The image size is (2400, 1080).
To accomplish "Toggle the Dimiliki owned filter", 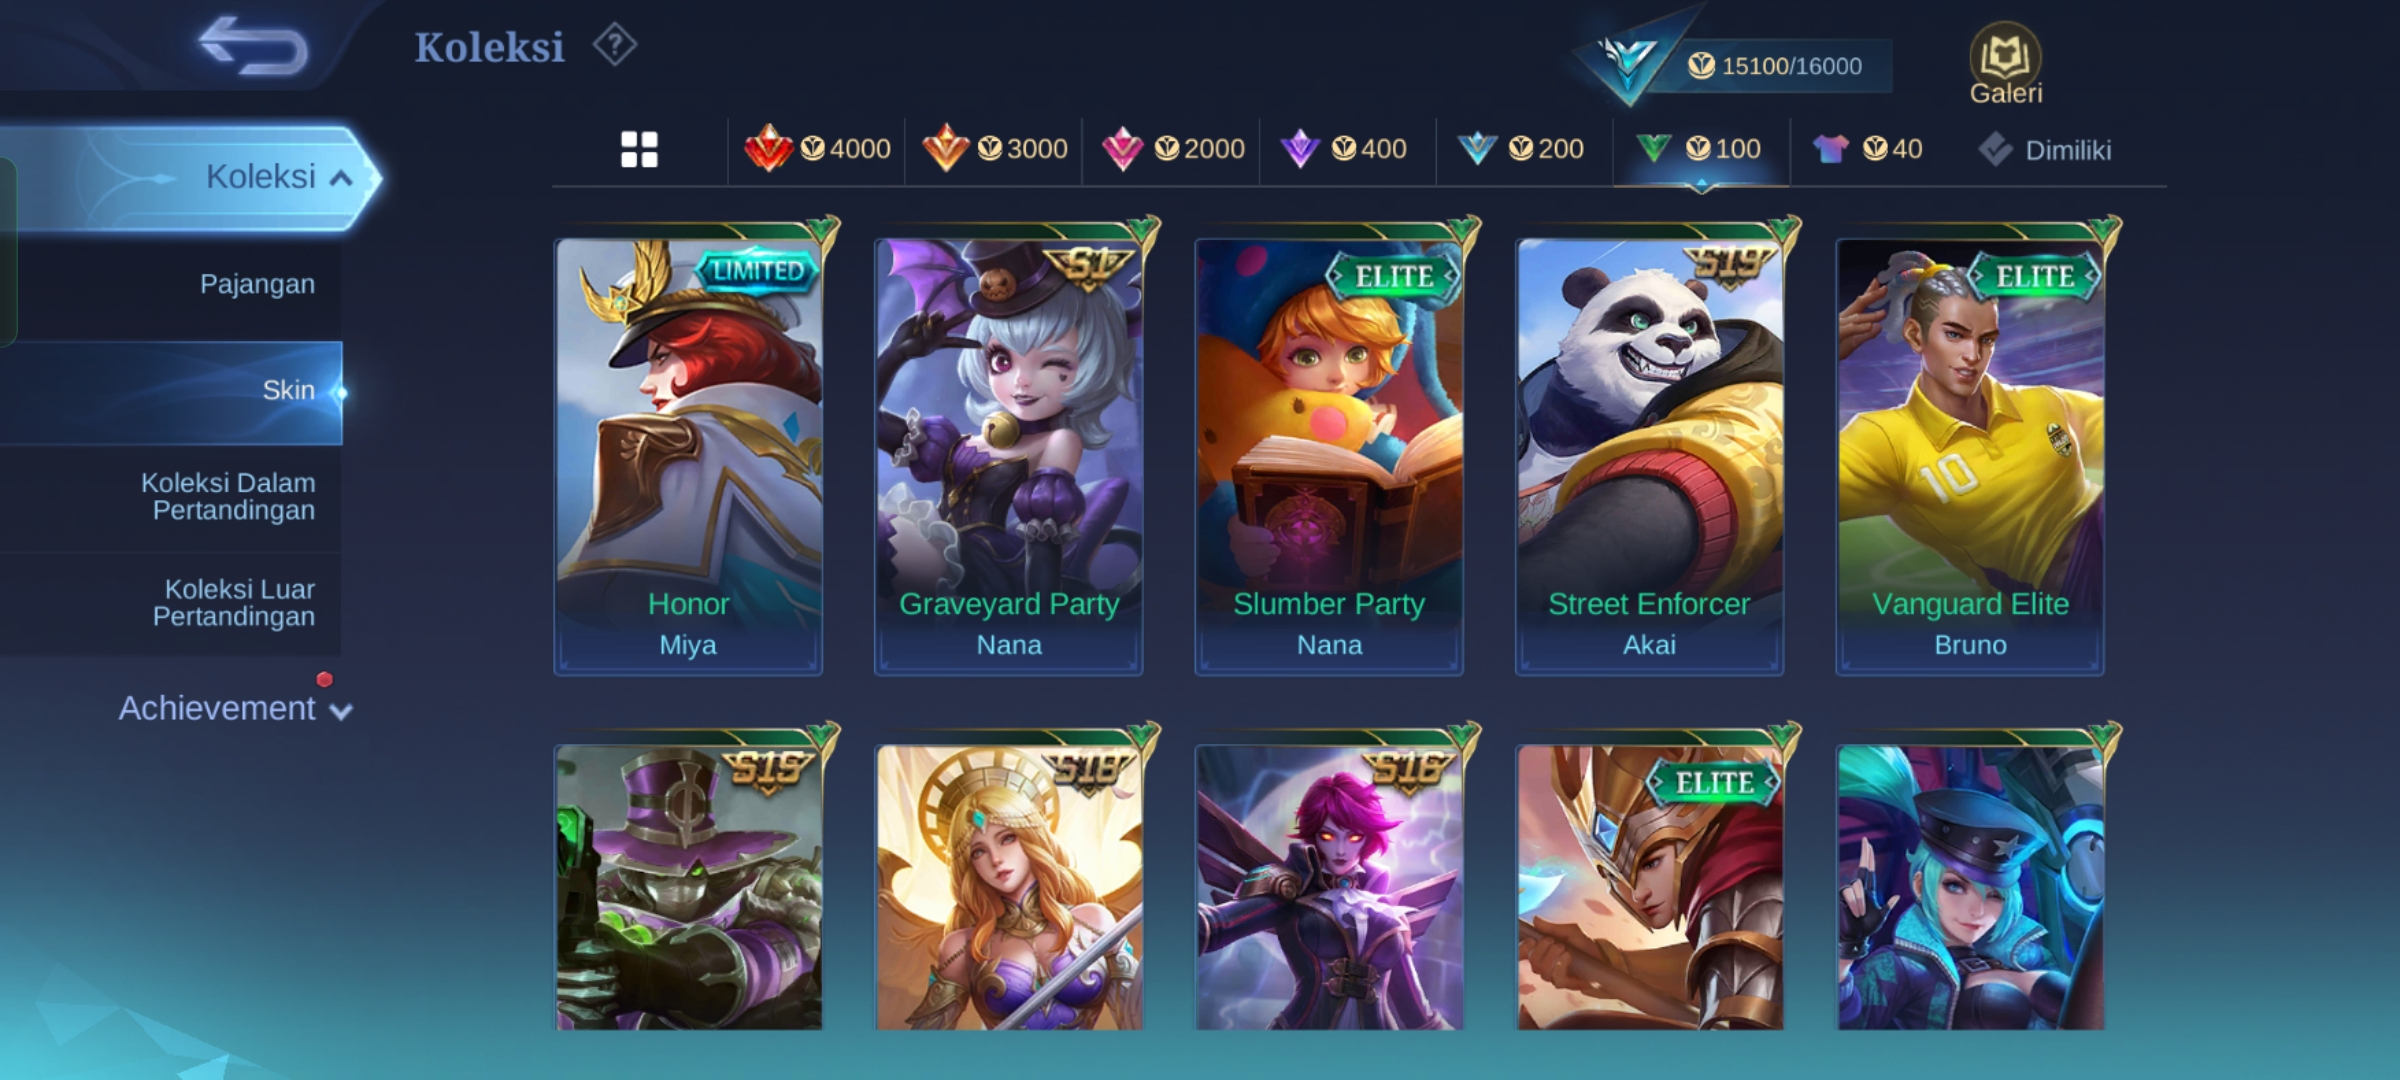I will 2044,150.
